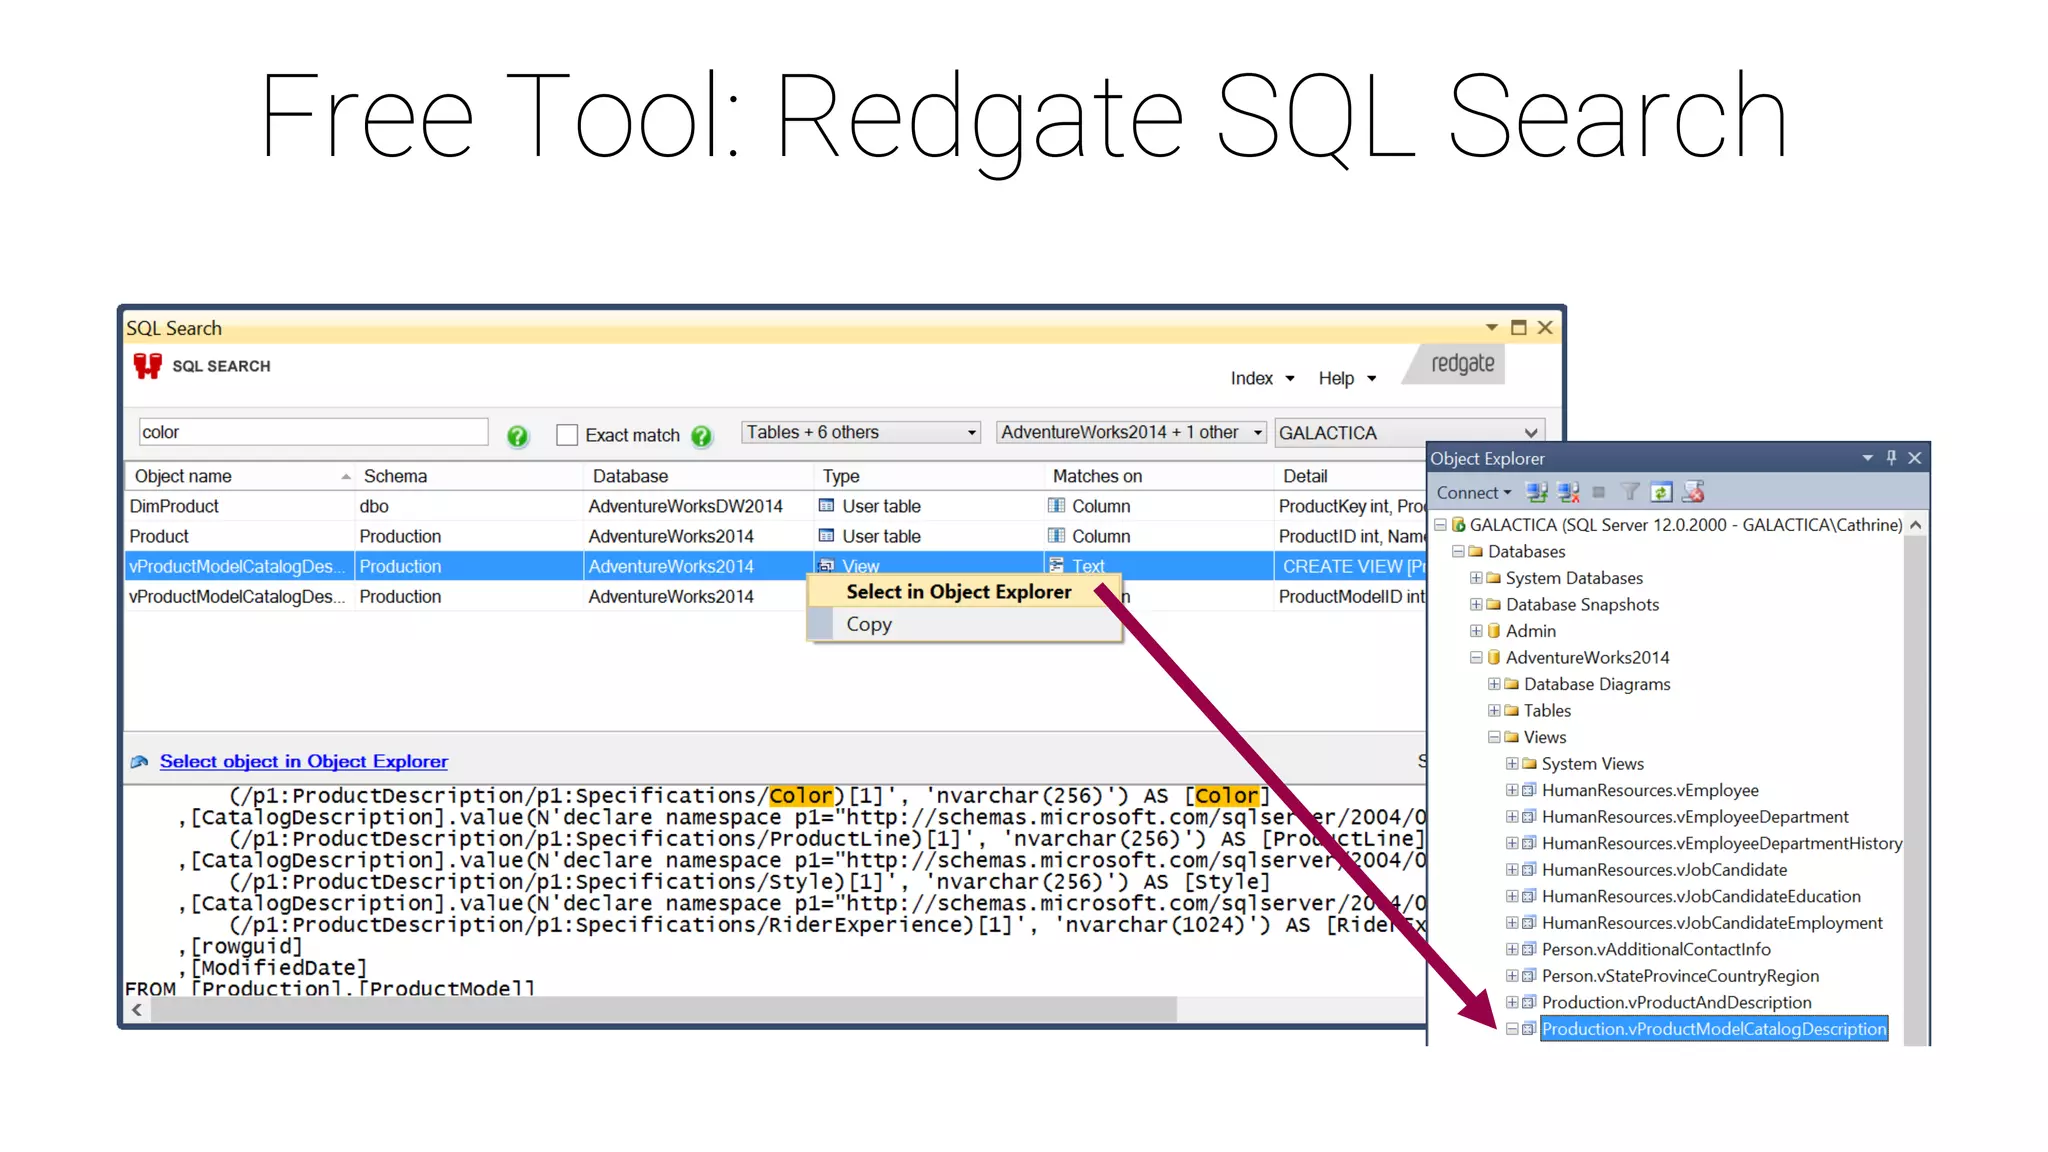Click the Admin database cylinder icon
2048x1152 pixels.
[x=1494, y=631]
